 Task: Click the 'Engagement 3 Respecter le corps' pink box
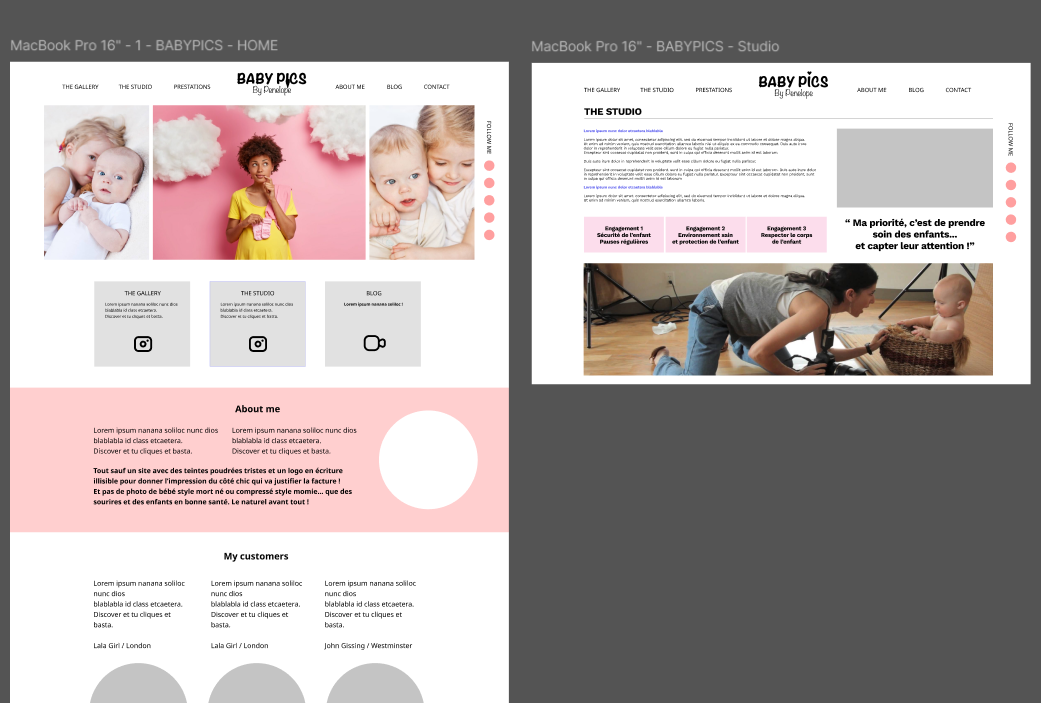(x=787, y=234)
